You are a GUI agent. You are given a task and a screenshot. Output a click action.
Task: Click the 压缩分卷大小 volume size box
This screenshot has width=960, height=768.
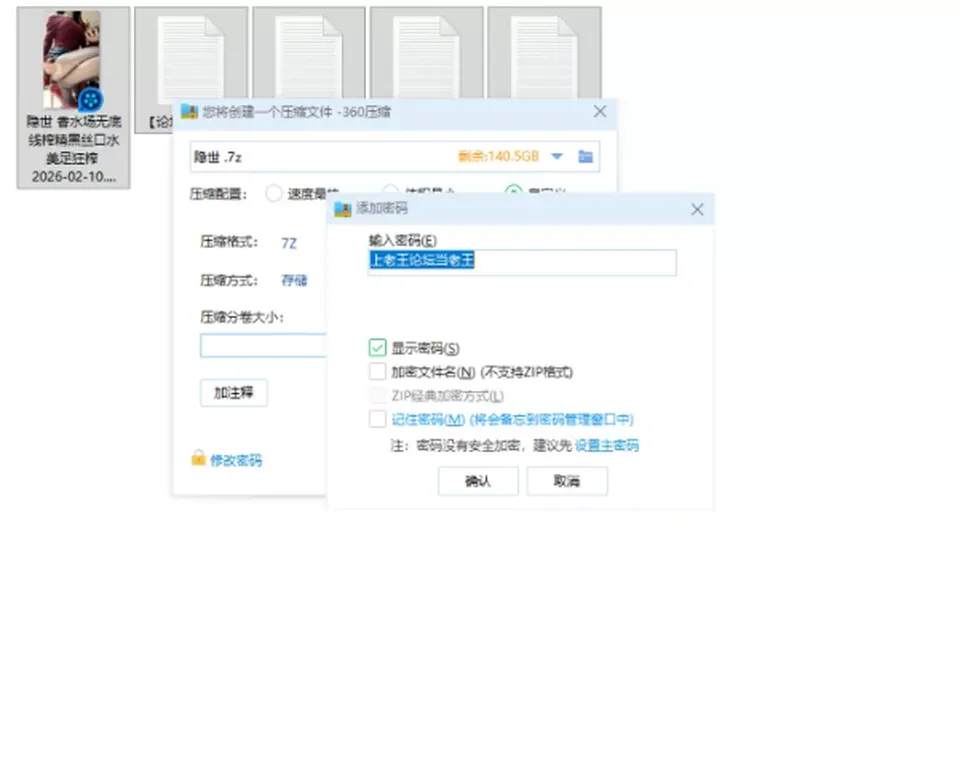tap(263, 345)
